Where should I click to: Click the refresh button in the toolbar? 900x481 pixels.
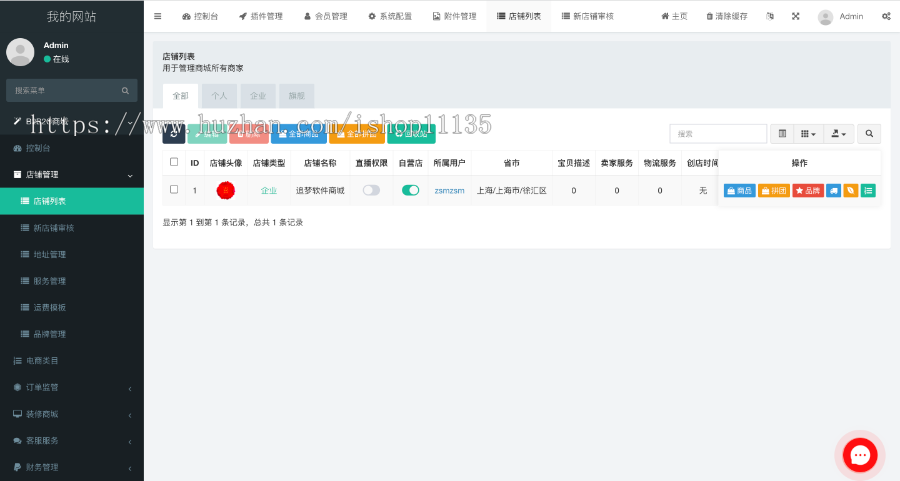[173, 134]
